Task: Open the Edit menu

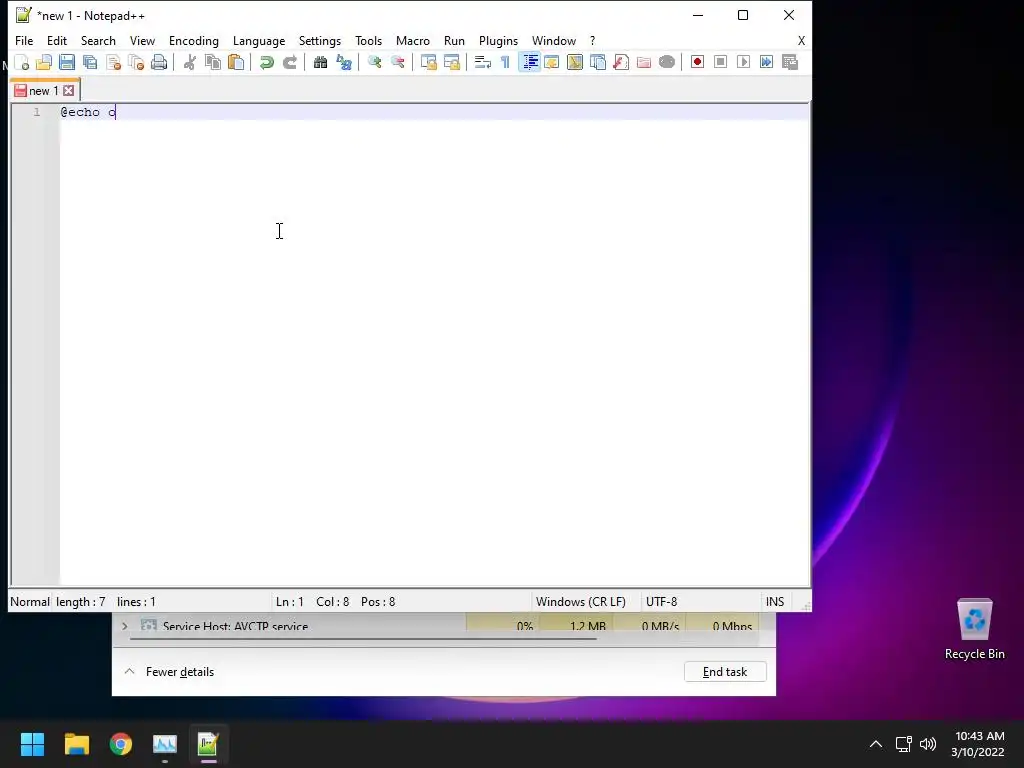Action: pos(57,40)
